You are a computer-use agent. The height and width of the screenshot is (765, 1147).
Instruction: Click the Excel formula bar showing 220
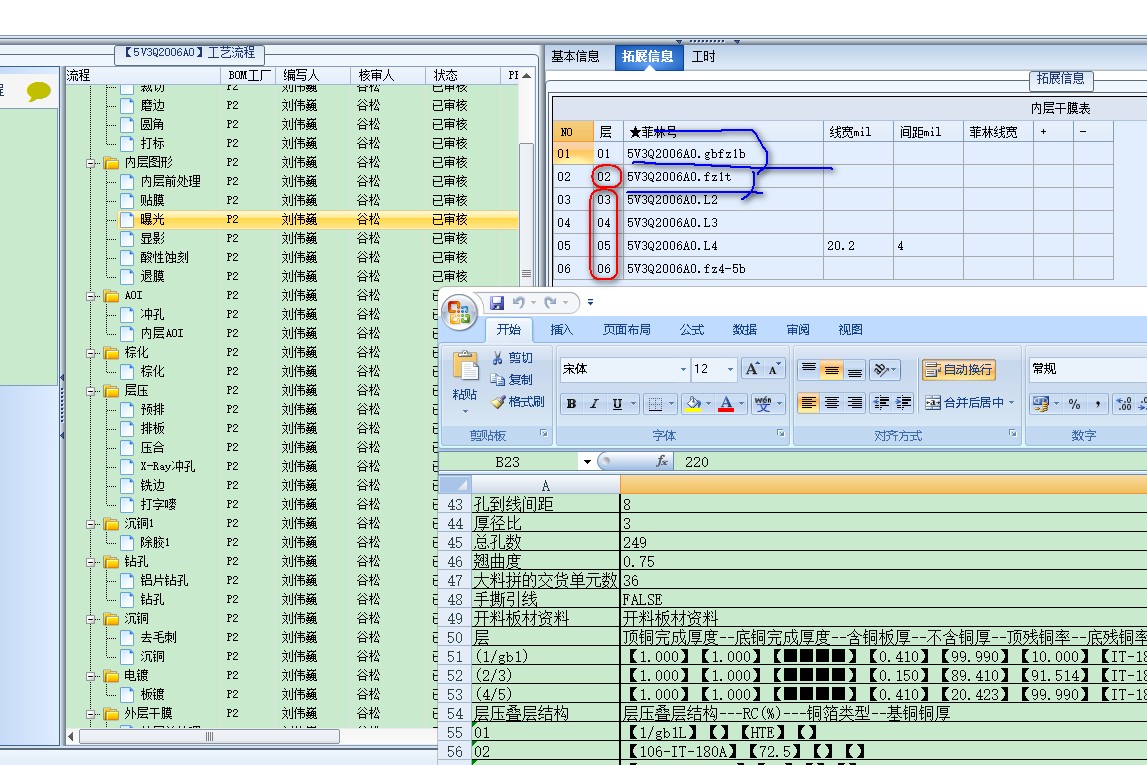coord(911,461)
